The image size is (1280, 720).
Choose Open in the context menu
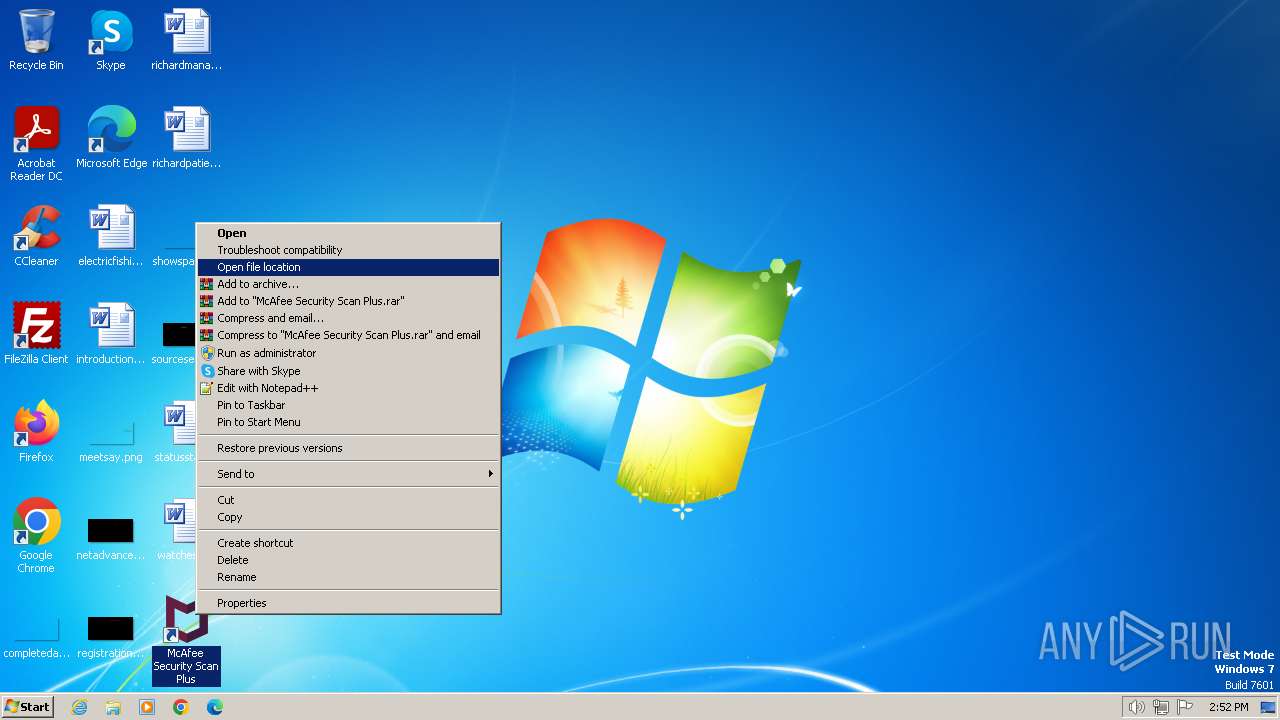click(x=348, y=233)
